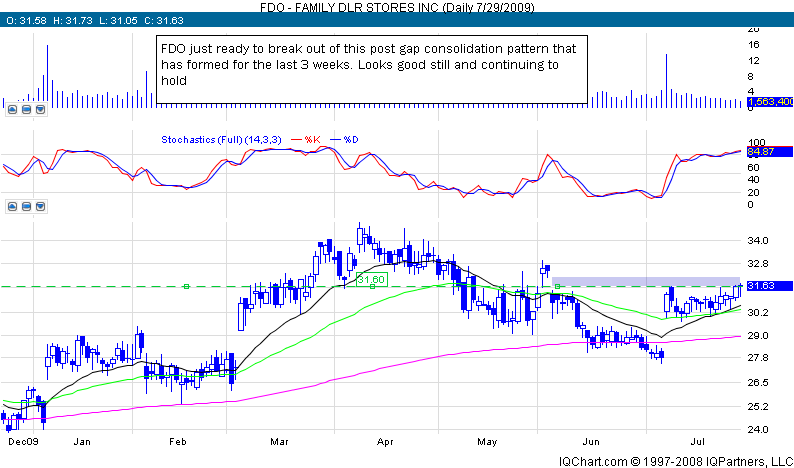Click the up-arrow icon in the Stochastics pane

[x=12, y=207]
